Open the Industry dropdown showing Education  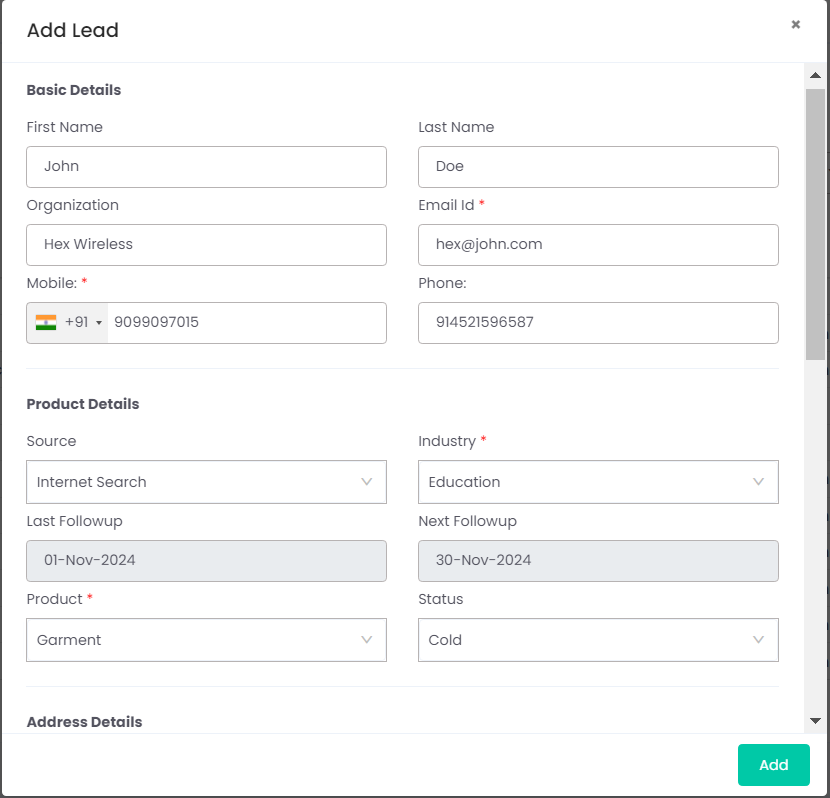[x=598, y=482]
